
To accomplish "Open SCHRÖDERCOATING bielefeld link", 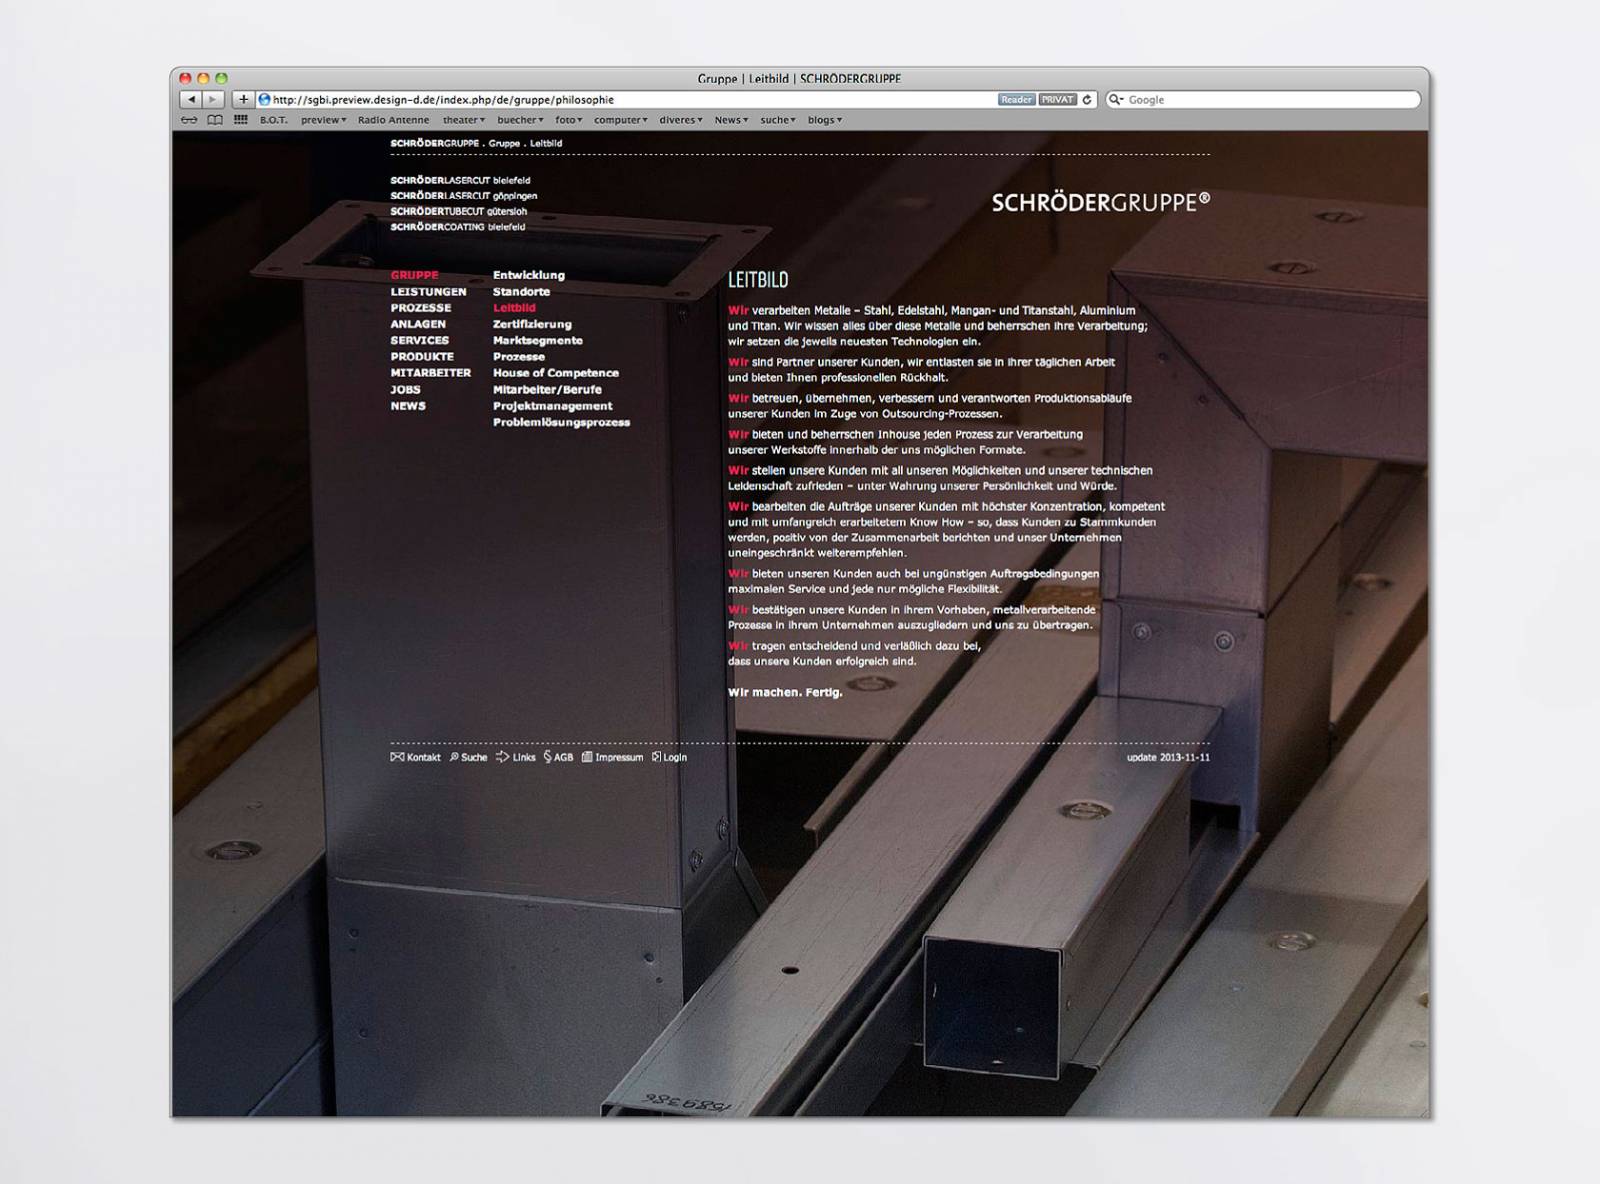I will [x=458, y=227].
